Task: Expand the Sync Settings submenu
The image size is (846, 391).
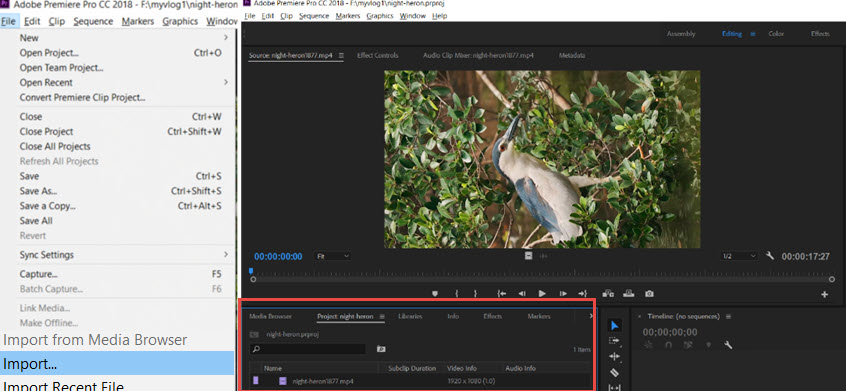Action: [x=226, y=255]
